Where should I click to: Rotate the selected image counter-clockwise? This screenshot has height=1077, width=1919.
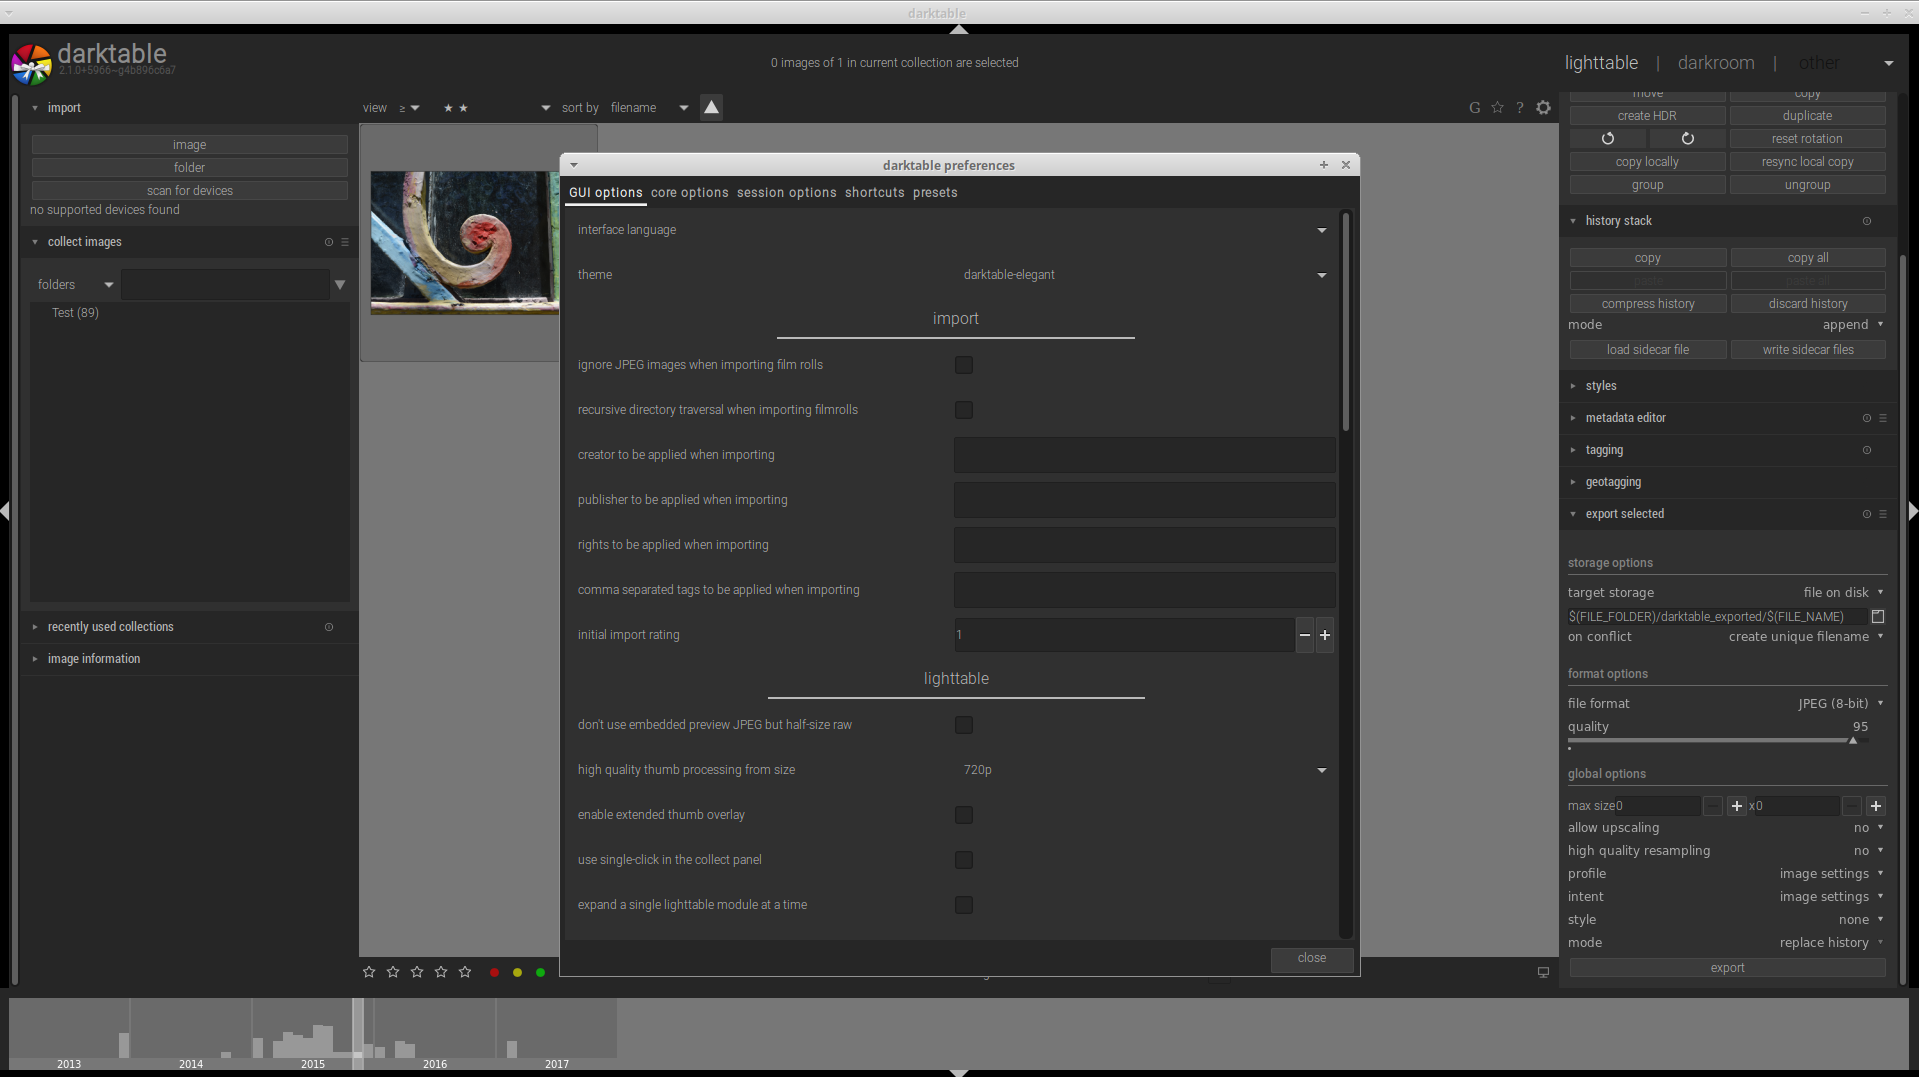[1608, 139]
